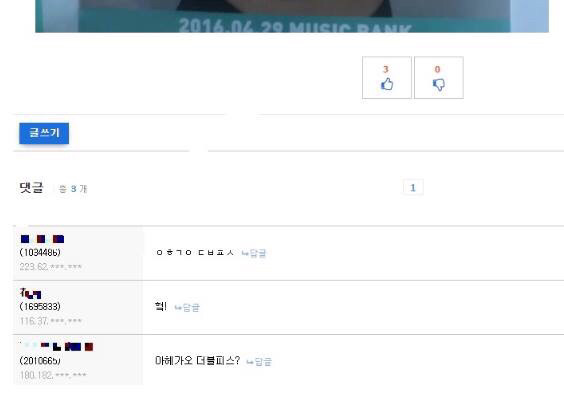Reply to the 헉! comment
This screenshot has height=402, width=564.
[x=187, y=307]
